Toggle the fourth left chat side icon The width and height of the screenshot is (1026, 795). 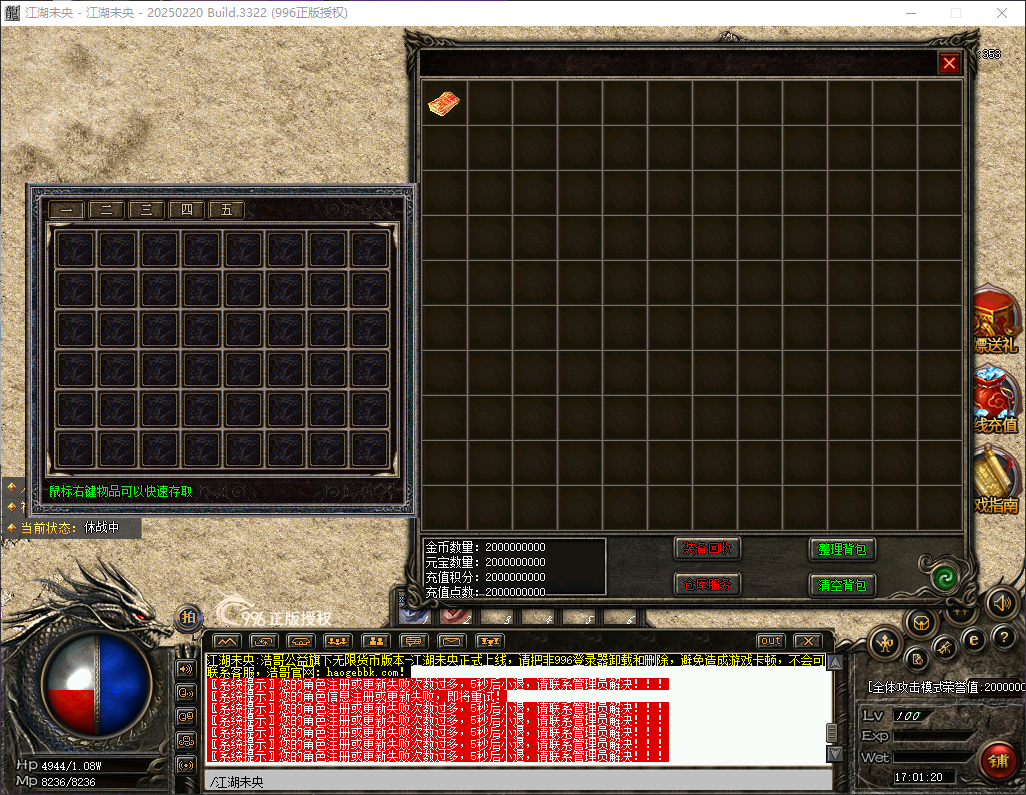pos(186,741)
